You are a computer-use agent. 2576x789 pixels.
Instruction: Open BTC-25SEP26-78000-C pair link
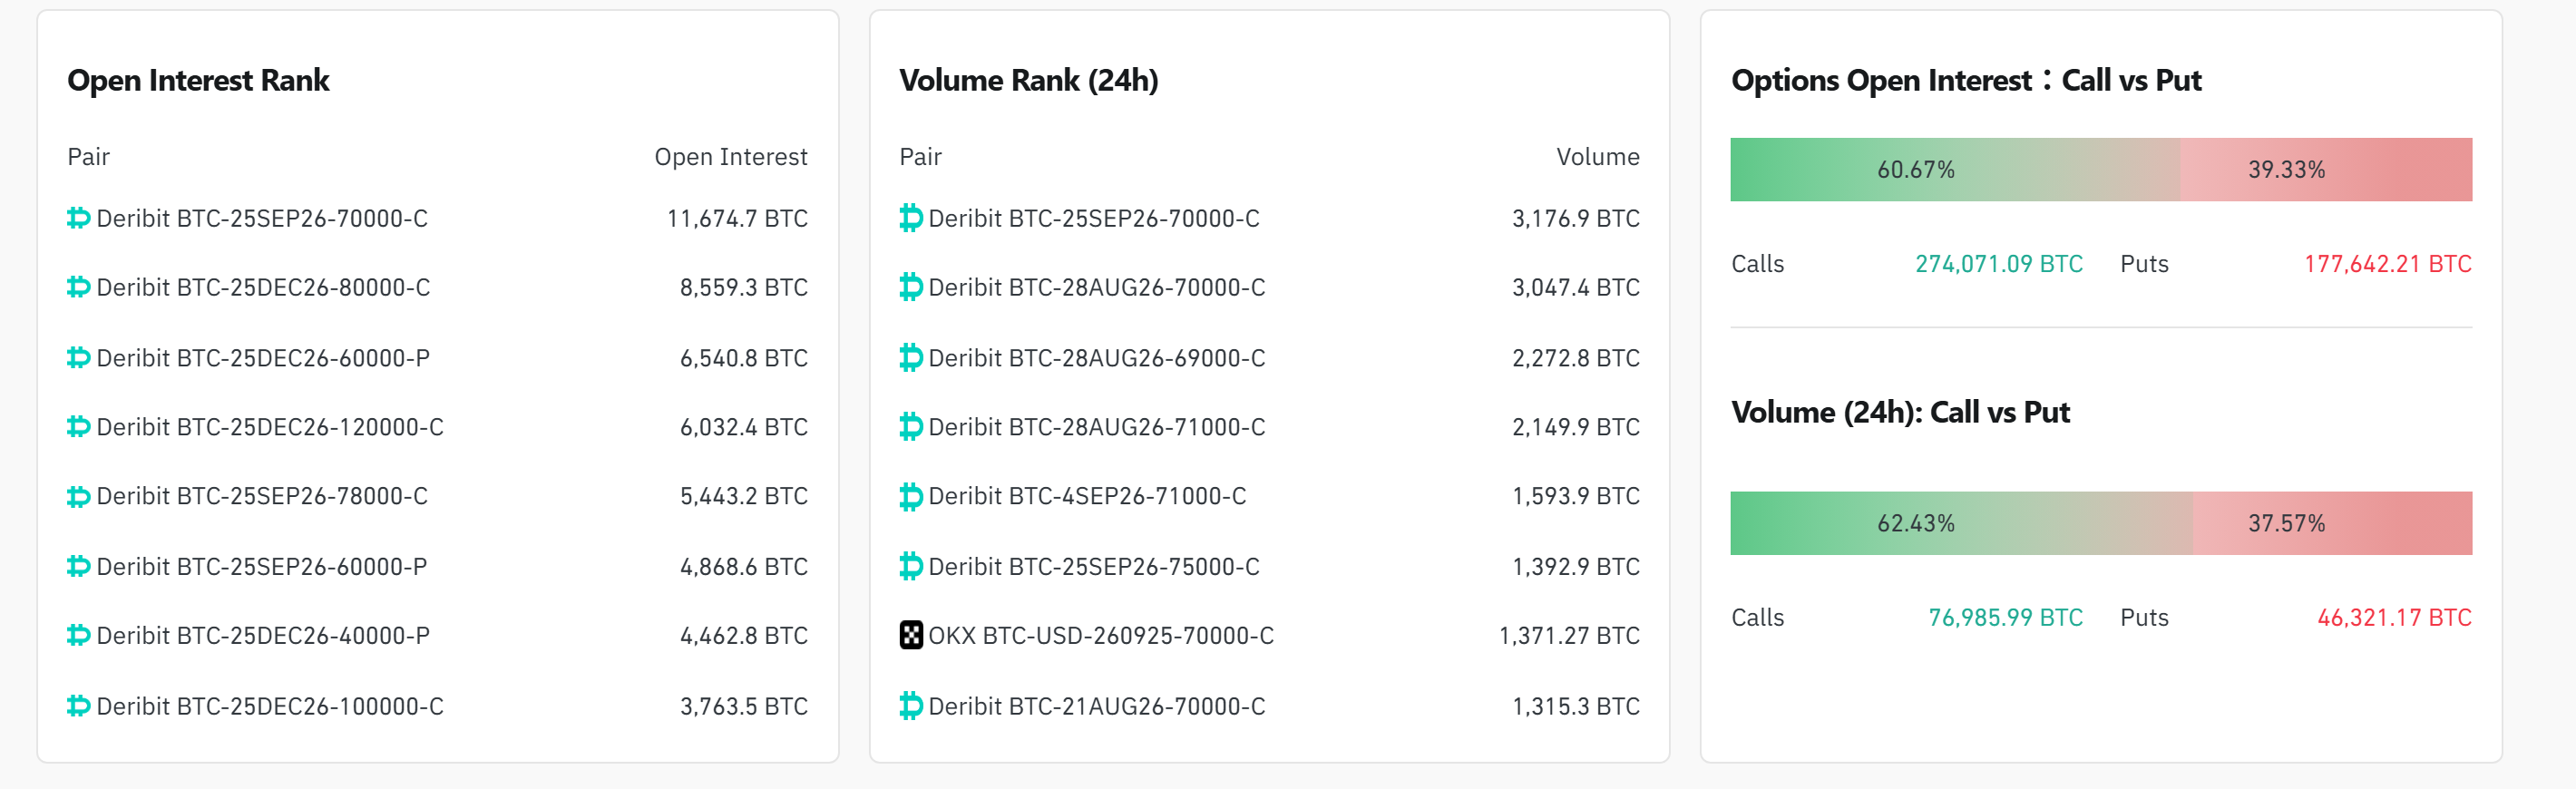(x=262, y=496)
